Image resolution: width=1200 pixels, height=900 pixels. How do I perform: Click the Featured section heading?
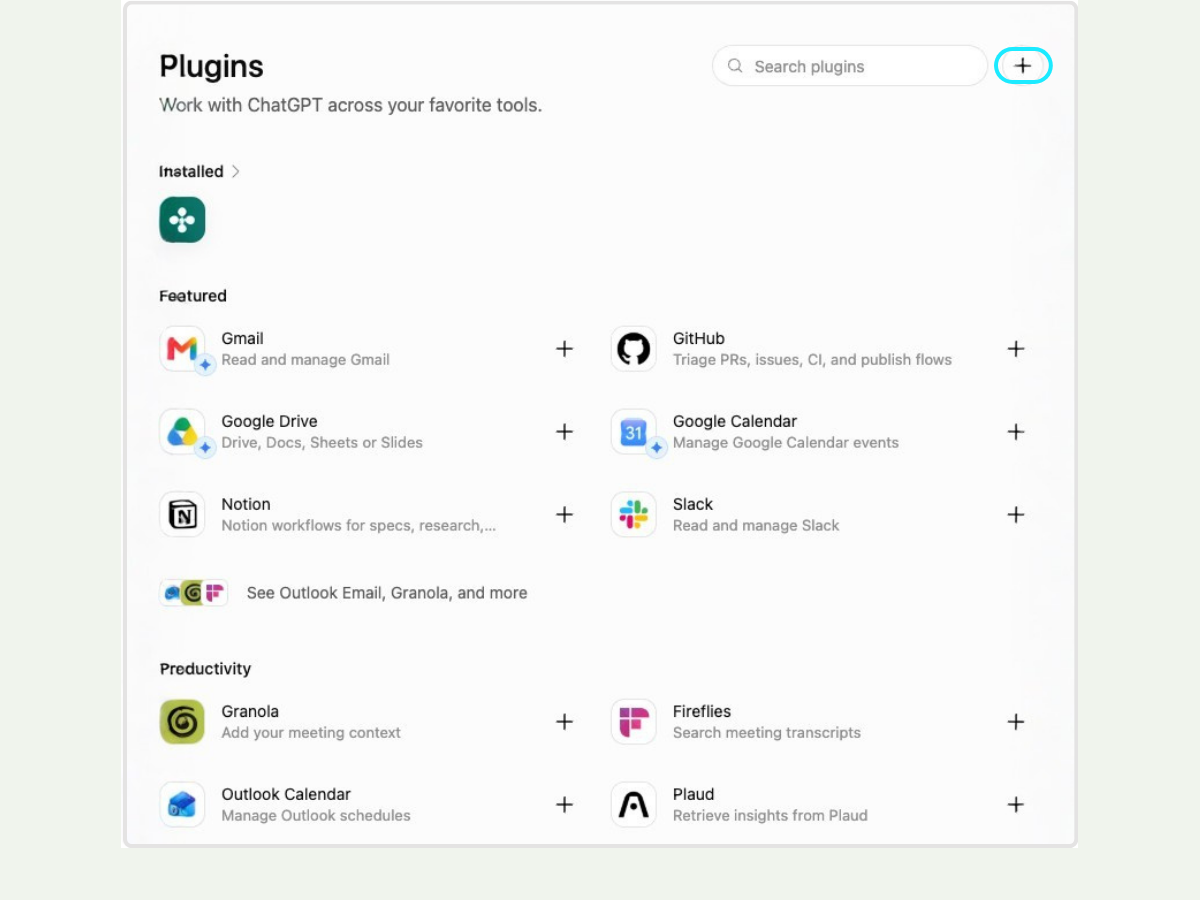193,296
